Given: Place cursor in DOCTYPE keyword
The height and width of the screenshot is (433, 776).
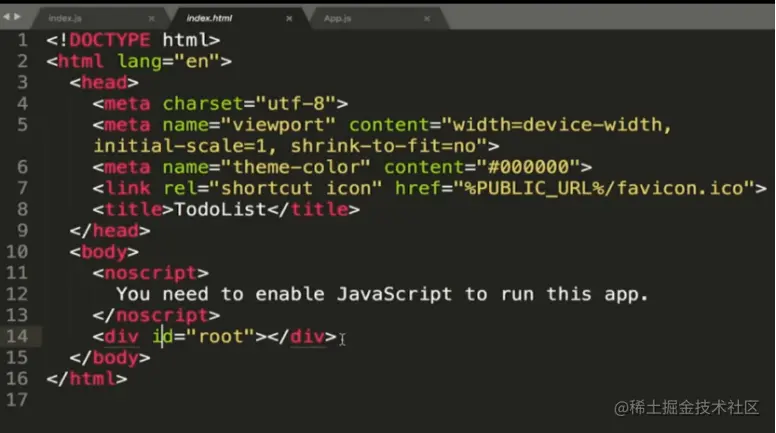Looking at the screenshot, I should pos(110,40).
